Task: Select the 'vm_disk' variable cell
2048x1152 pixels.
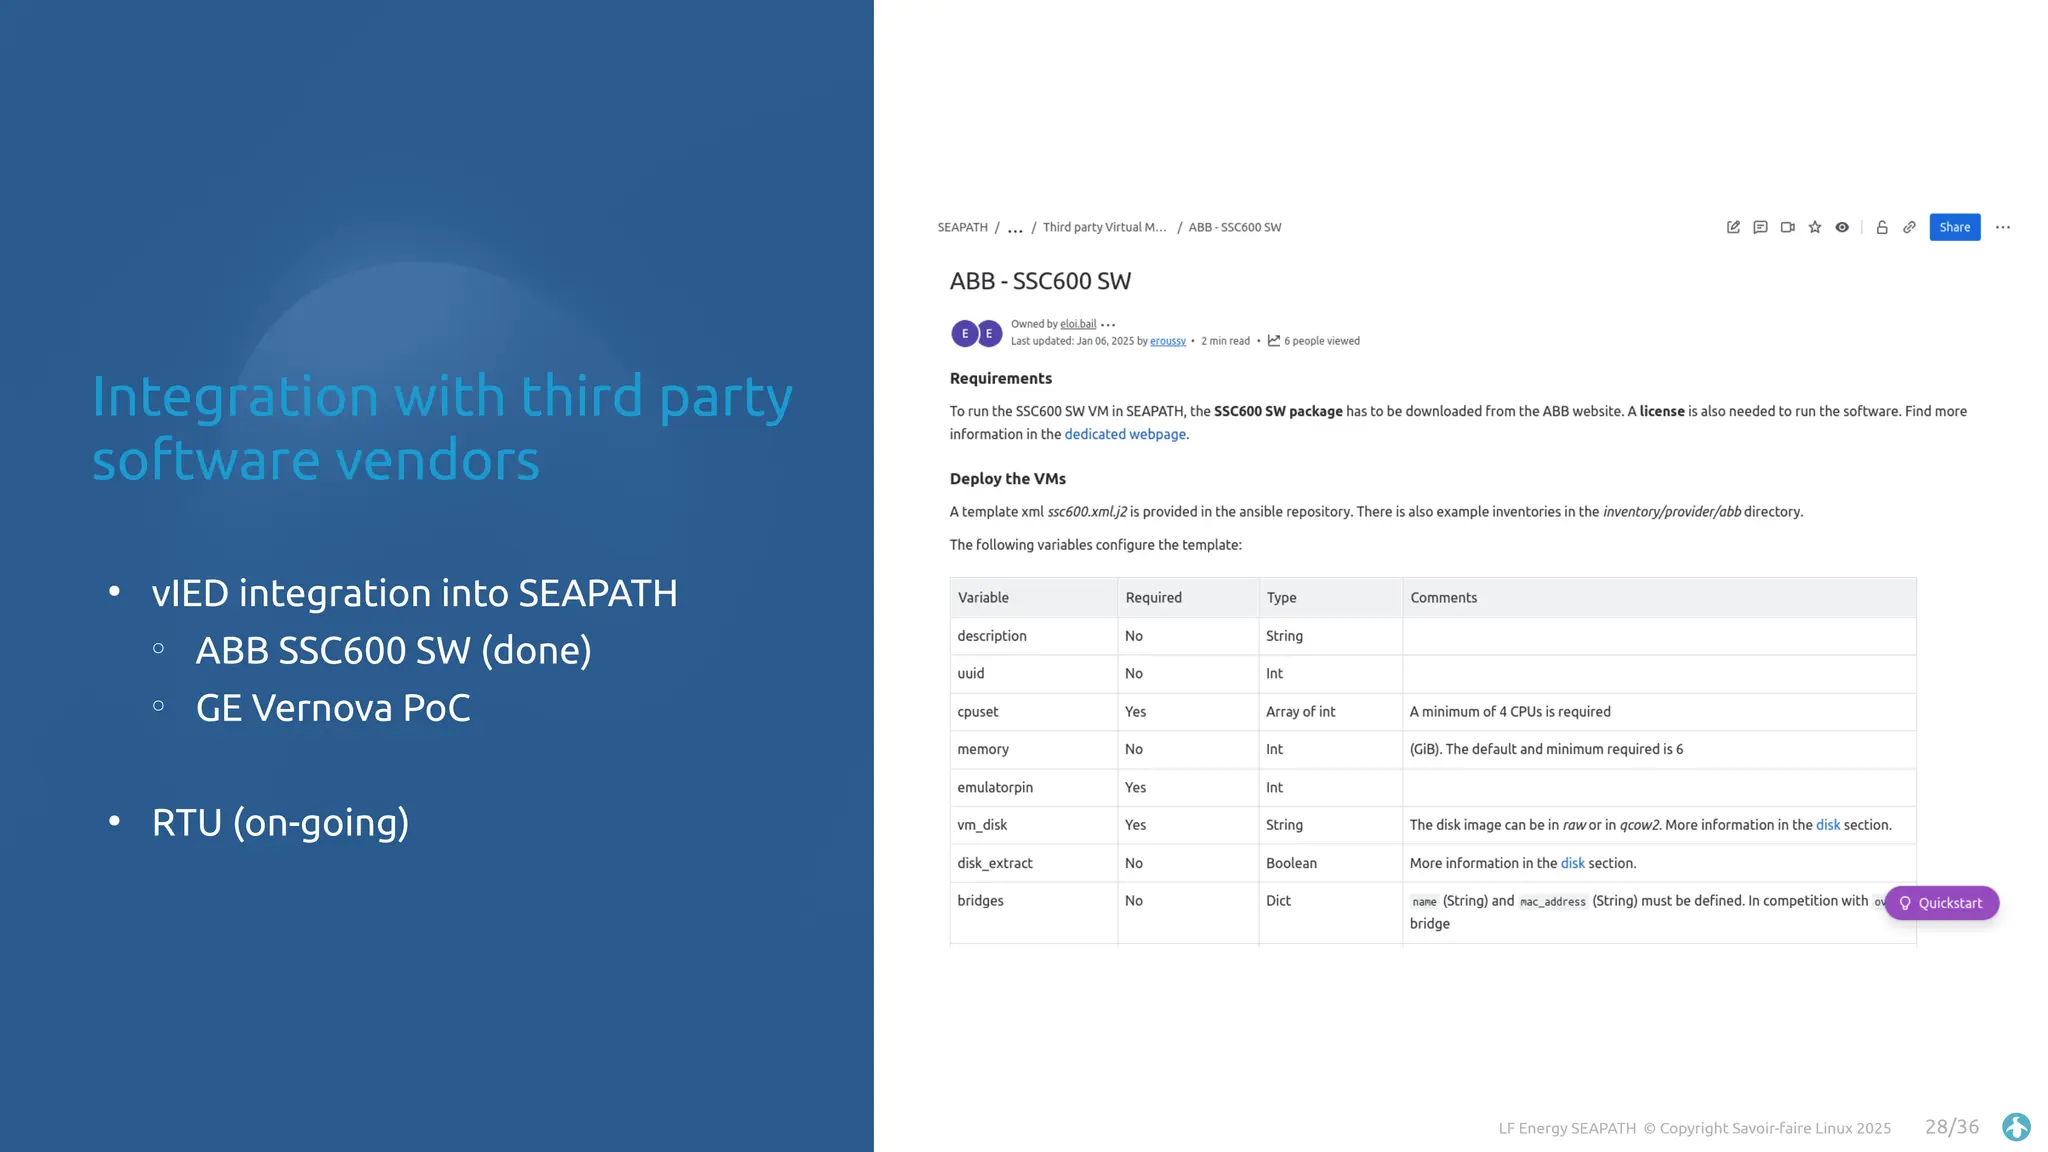Action: [x=1033, y=825]
